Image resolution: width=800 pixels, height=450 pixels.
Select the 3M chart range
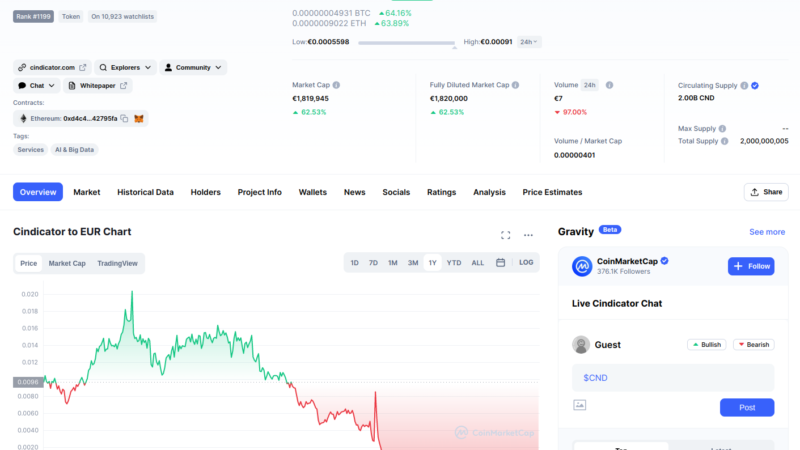coord(413,263)
